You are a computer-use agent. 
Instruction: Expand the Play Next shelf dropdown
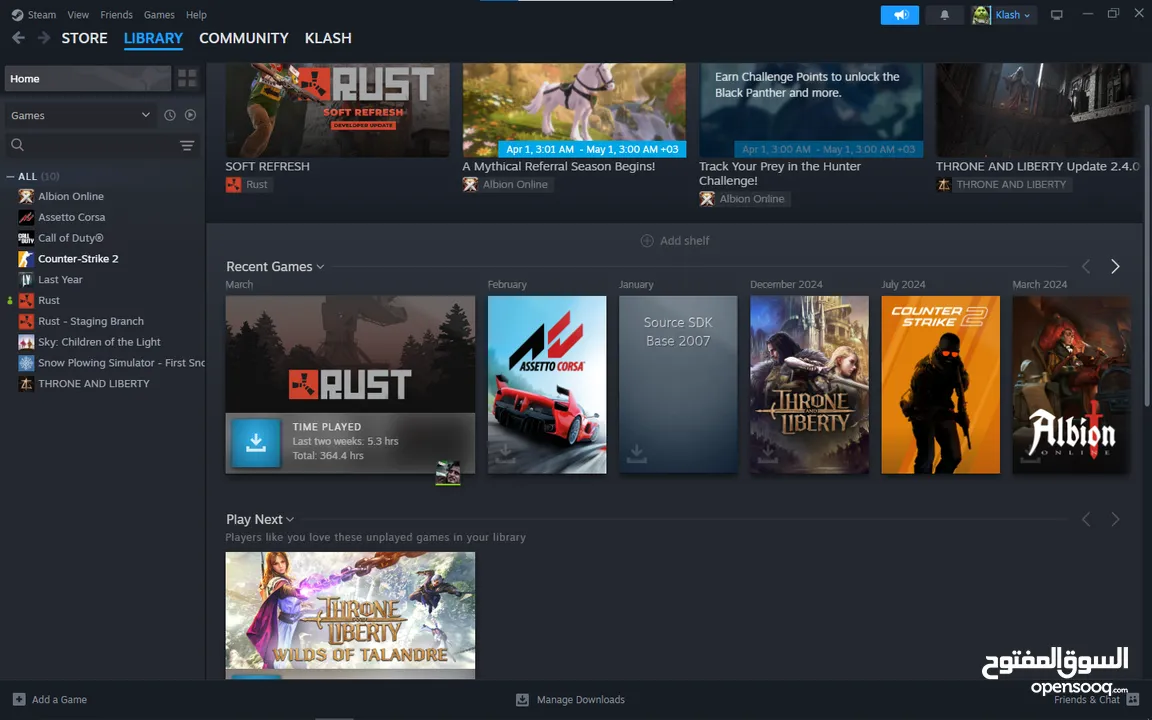click(290, 519)
